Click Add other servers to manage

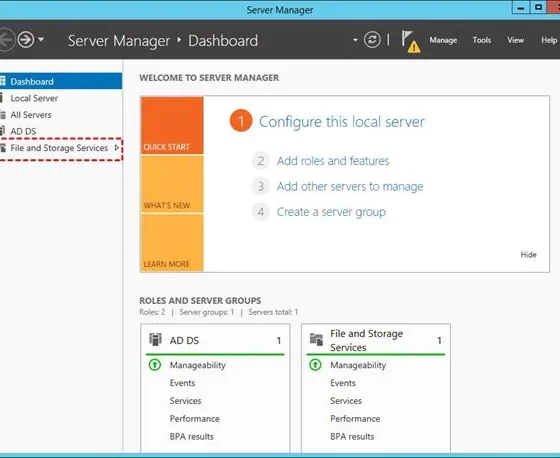[x=350, y=186]
